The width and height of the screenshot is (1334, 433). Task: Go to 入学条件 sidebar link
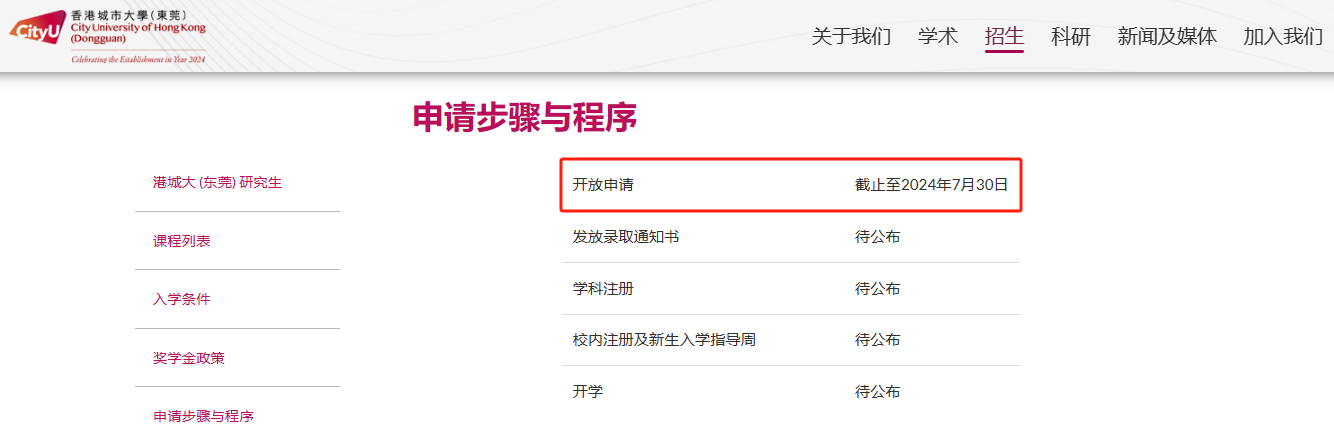click(182, 299)
